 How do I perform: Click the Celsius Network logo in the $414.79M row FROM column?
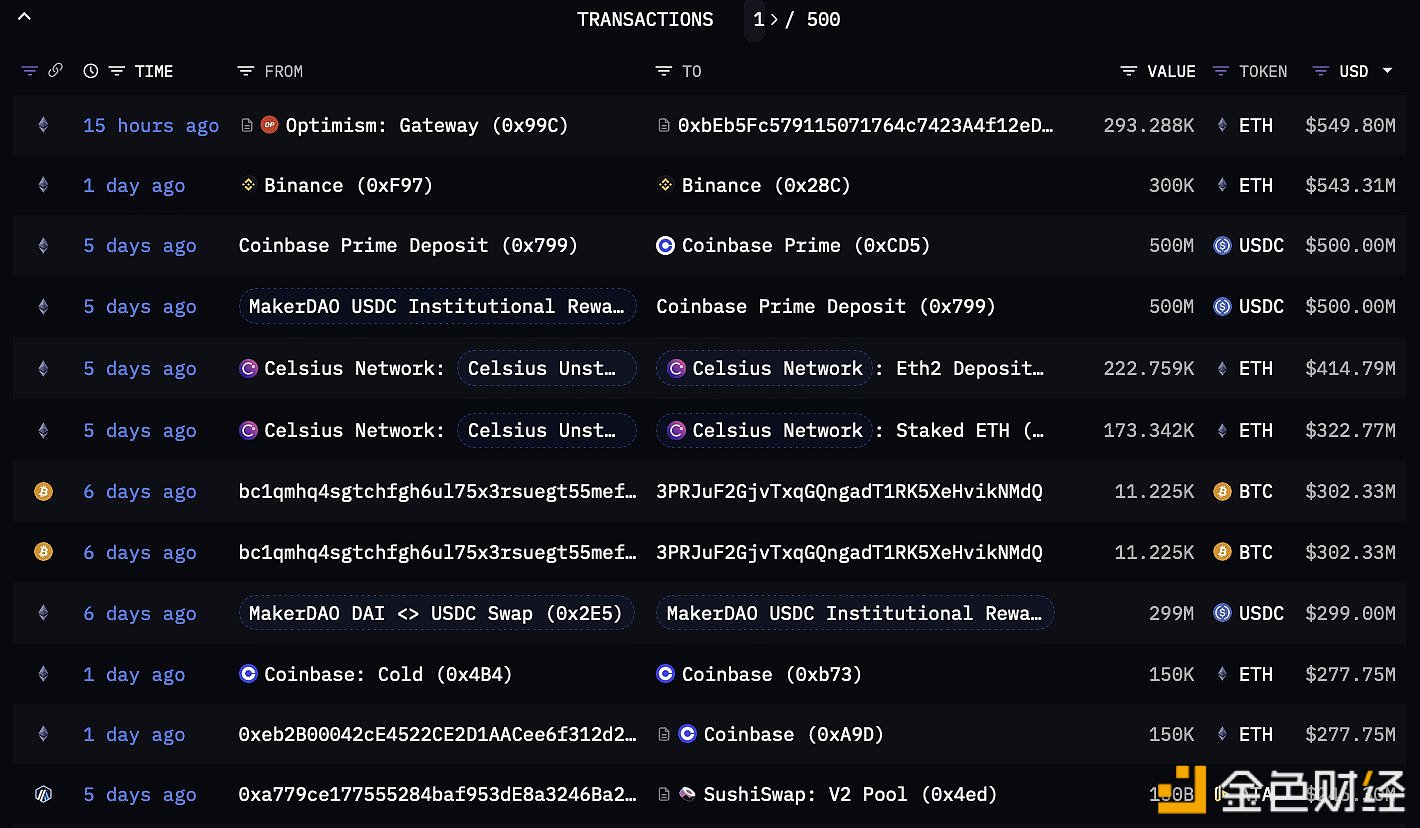(249, 368)
